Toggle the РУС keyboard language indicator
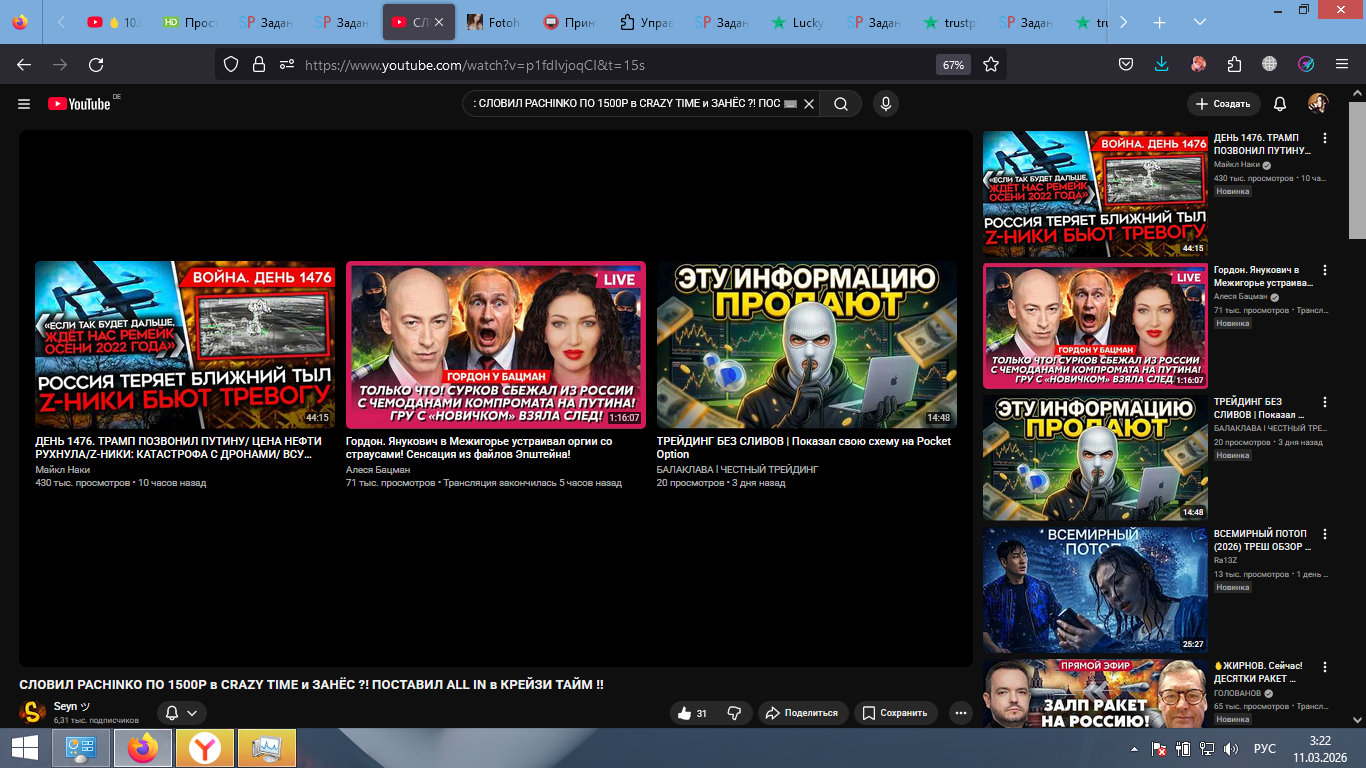This screenshot has height=768, width=1366. [1264, 748]
